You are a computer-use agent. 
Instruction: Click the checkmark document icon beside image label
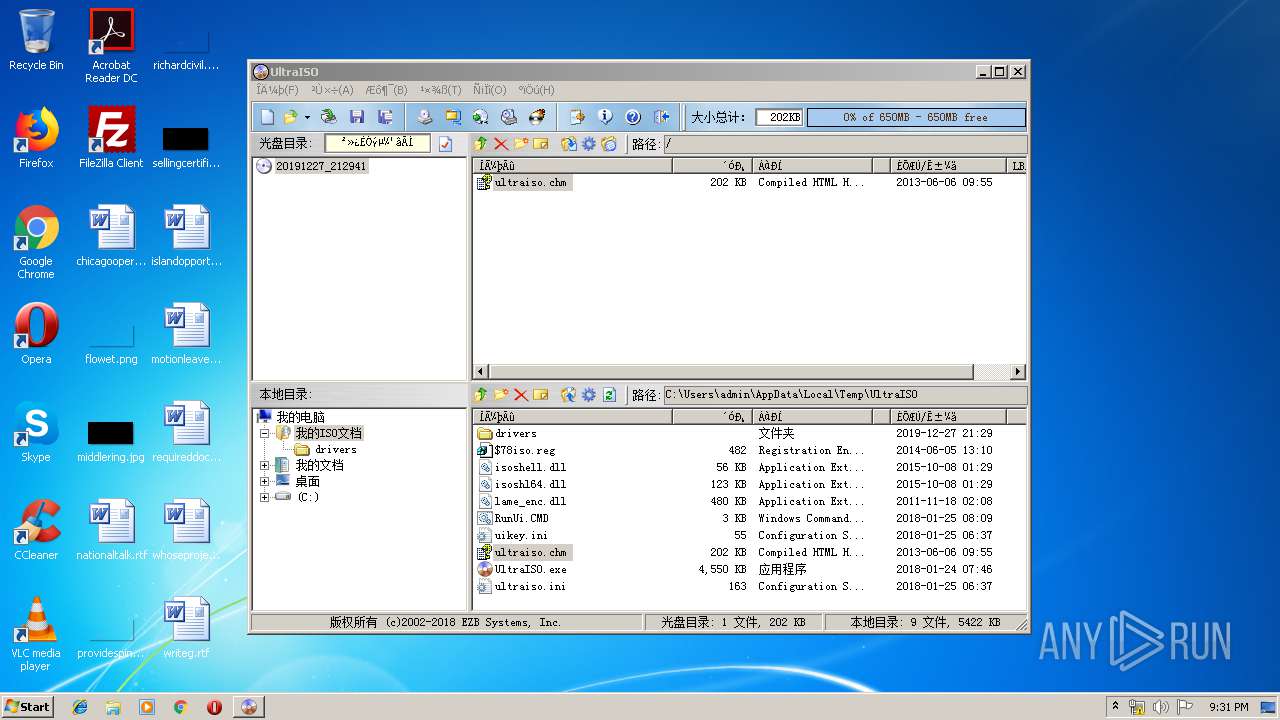pos(445,144)
